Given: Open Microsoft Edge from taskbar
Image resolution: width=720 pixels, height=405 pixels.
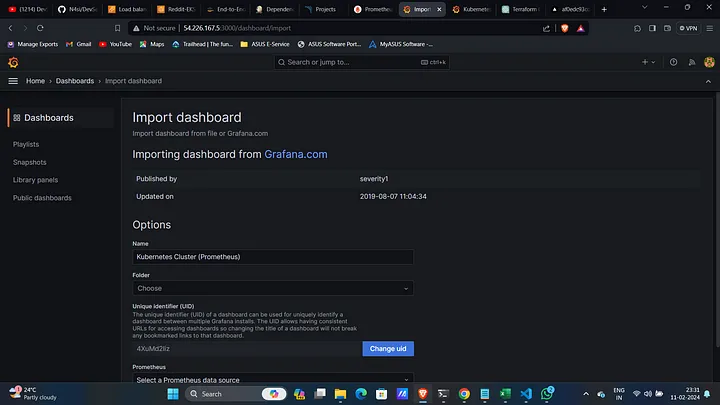Looking at the screenshot, I should [361, 394].
